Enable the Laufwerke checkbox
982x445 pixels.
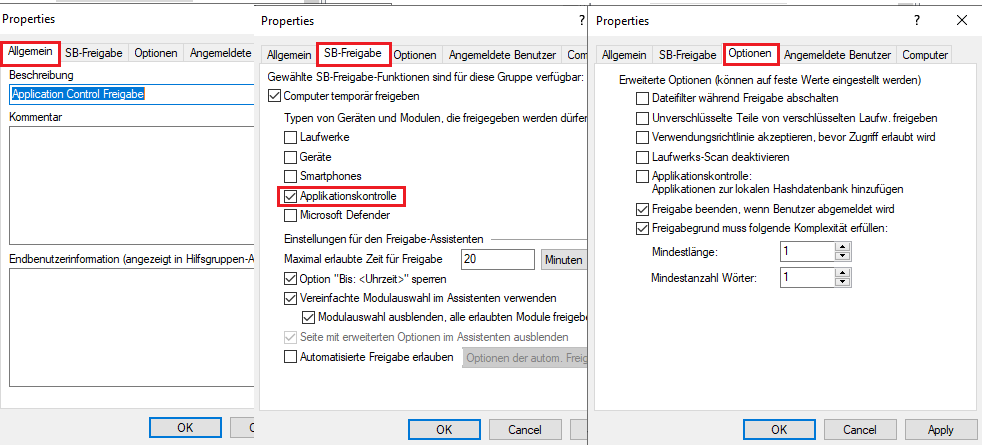pos(291,136)
